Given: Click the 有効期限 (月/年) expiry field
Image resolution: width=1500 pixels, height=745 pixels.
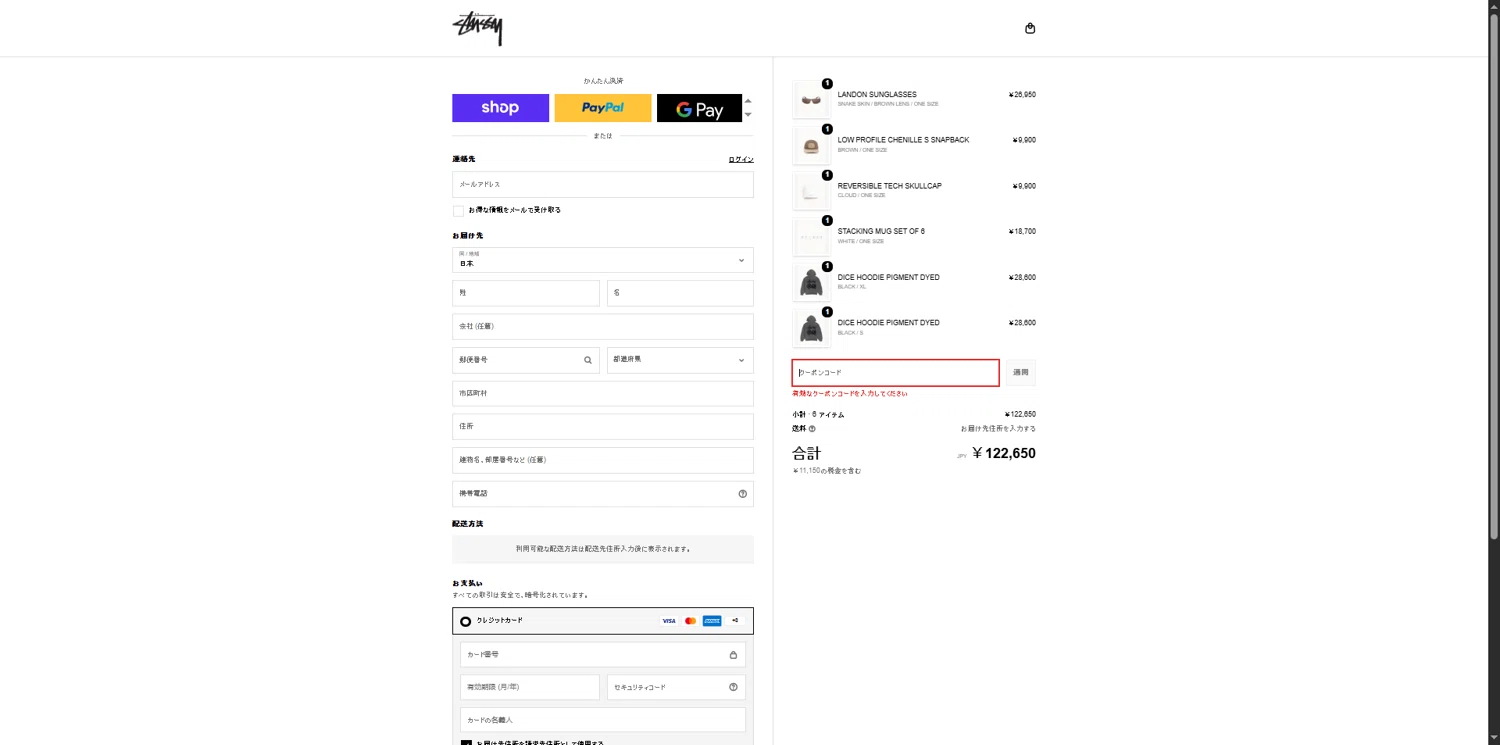Looking at the screenshot, I should (x=530, y=687).
